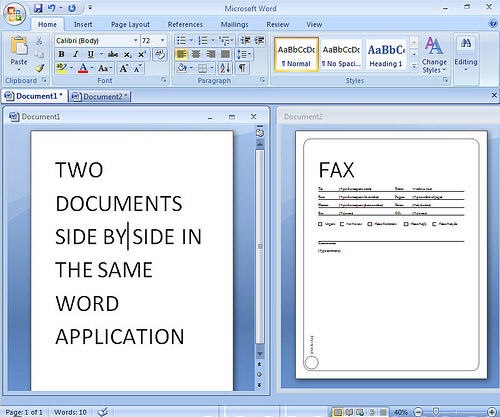This screenshot has height=417, width=500.
Task: Open Change Styles gallery
Action: [x=434, y=55]
